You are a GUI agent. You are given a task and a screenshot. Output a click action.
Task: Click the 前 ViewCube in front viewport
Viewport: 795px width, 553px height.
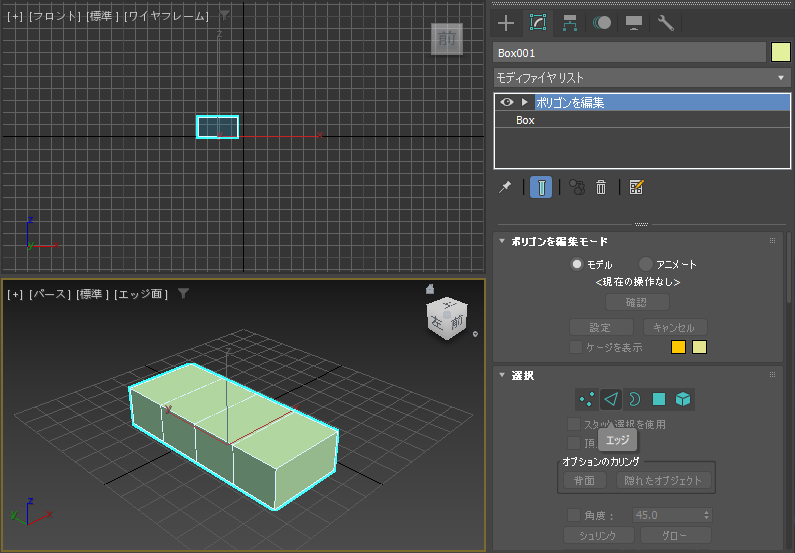pos(447,39)
